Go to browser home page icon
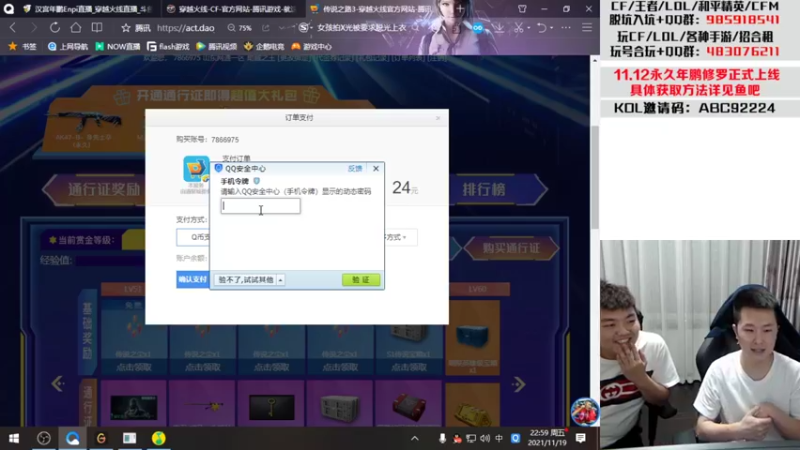The height and width of the screenshot is (450, 800). [x=76, y=28]
